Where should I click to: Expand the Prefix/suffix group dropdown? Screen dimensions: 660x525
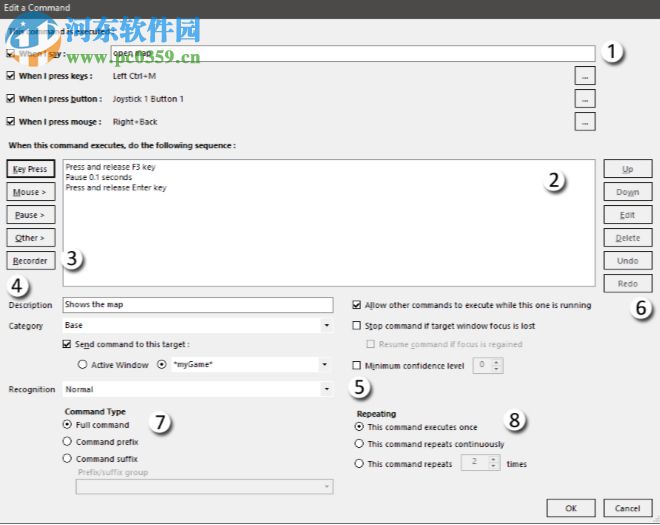(x=327, y=487)
